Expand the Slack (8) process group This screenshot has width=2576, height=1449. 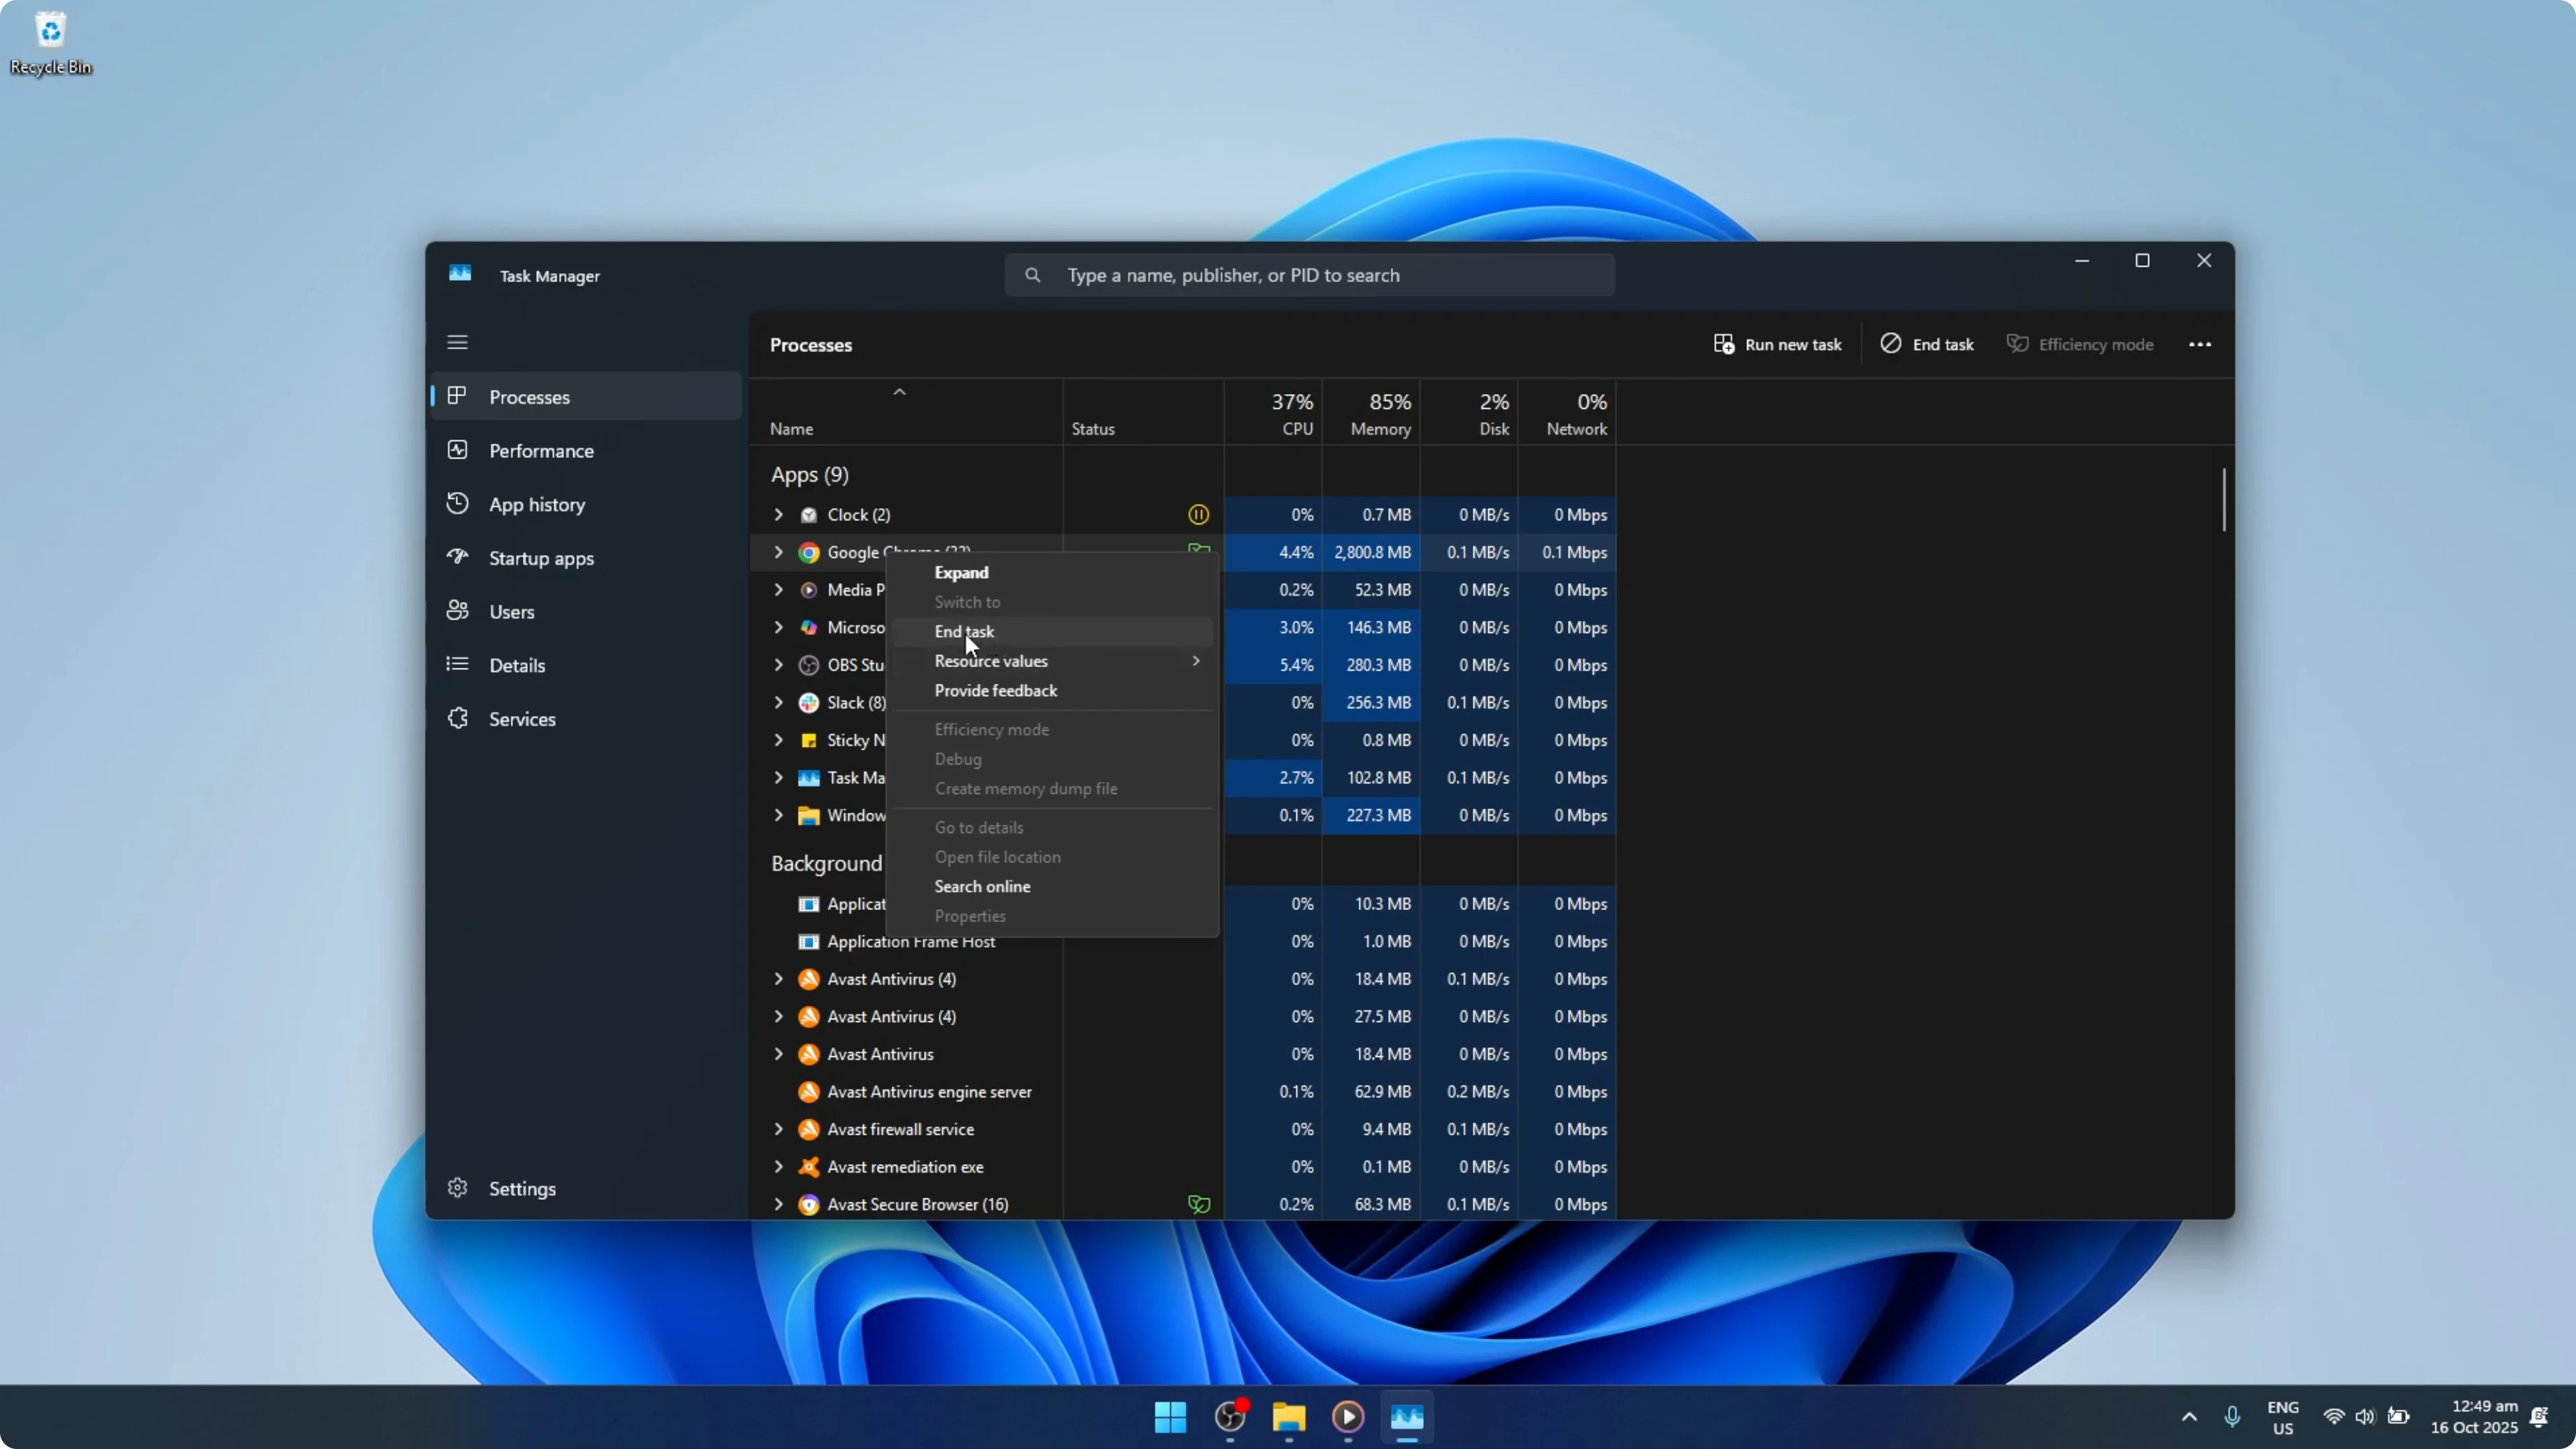click(x=778, y=703)
